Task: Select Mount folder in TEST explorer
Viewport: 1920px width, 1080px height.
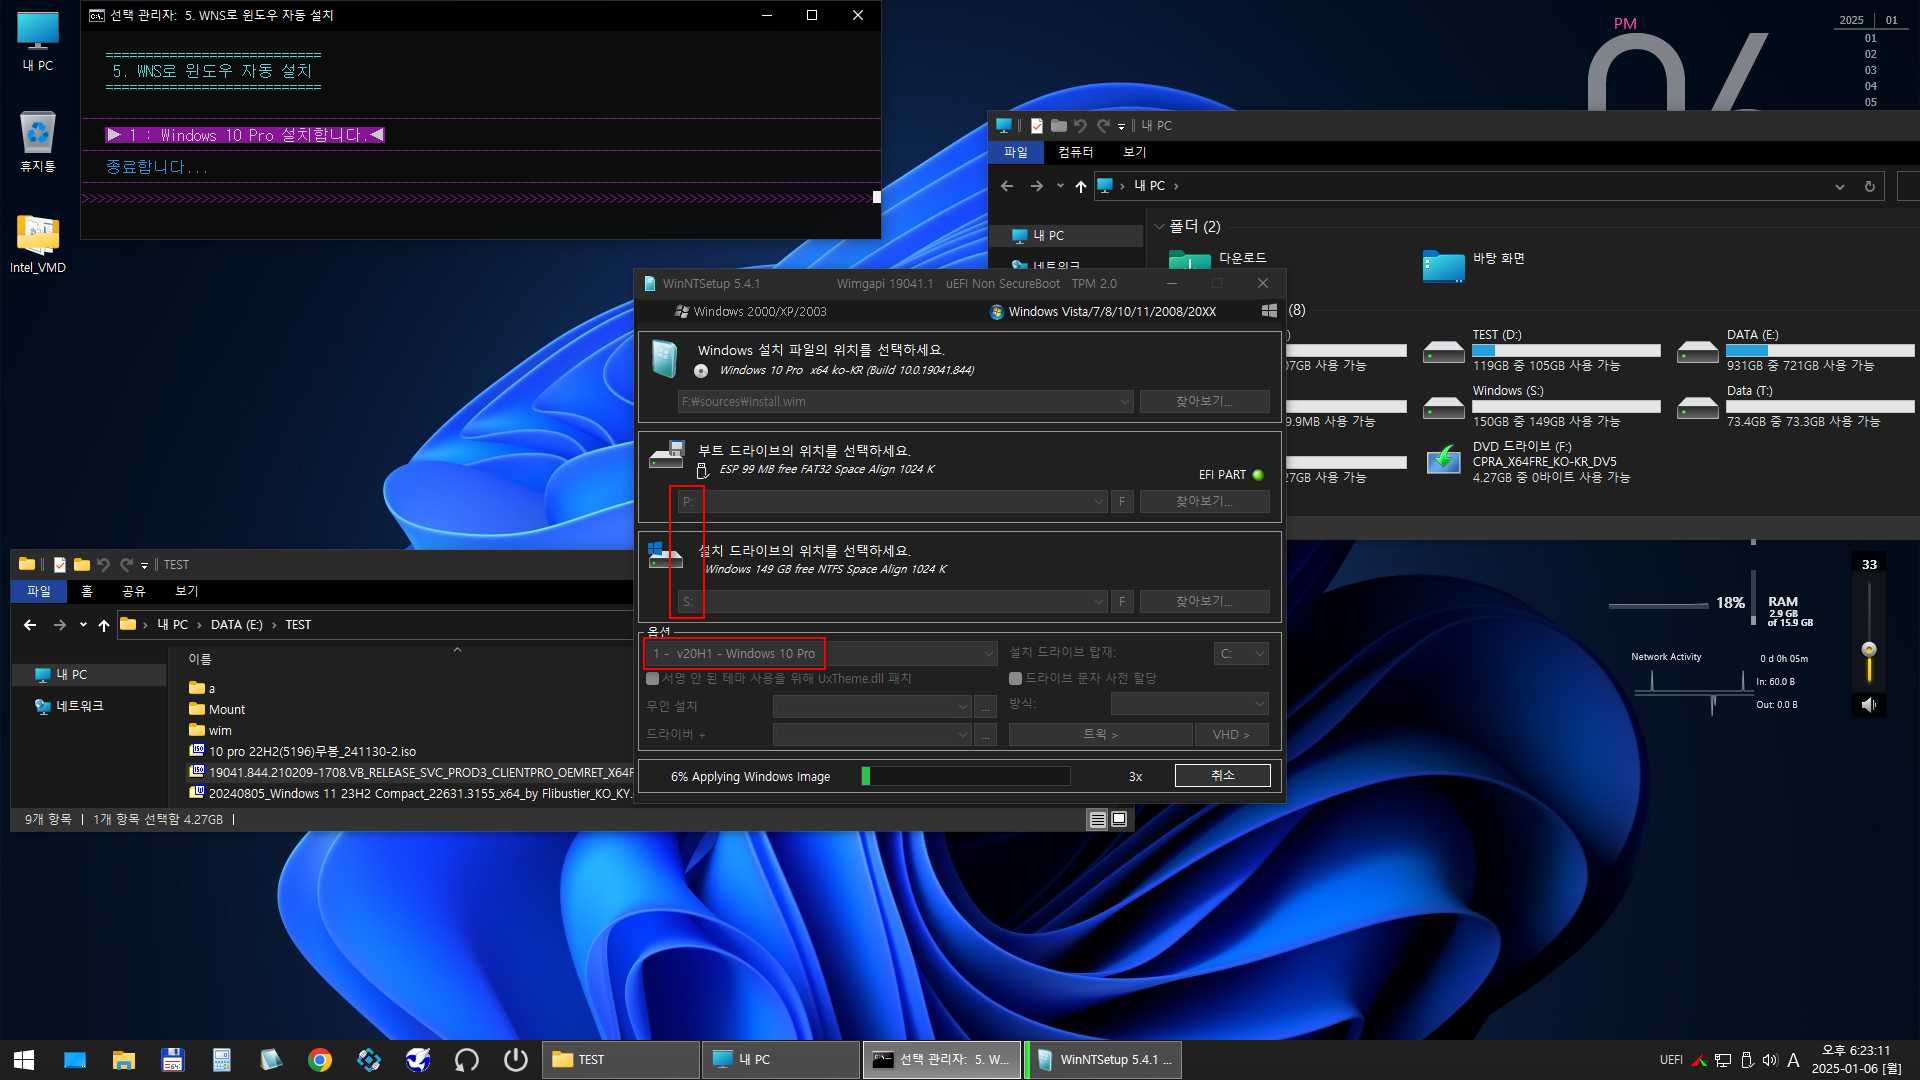Action: pos(227,710)
